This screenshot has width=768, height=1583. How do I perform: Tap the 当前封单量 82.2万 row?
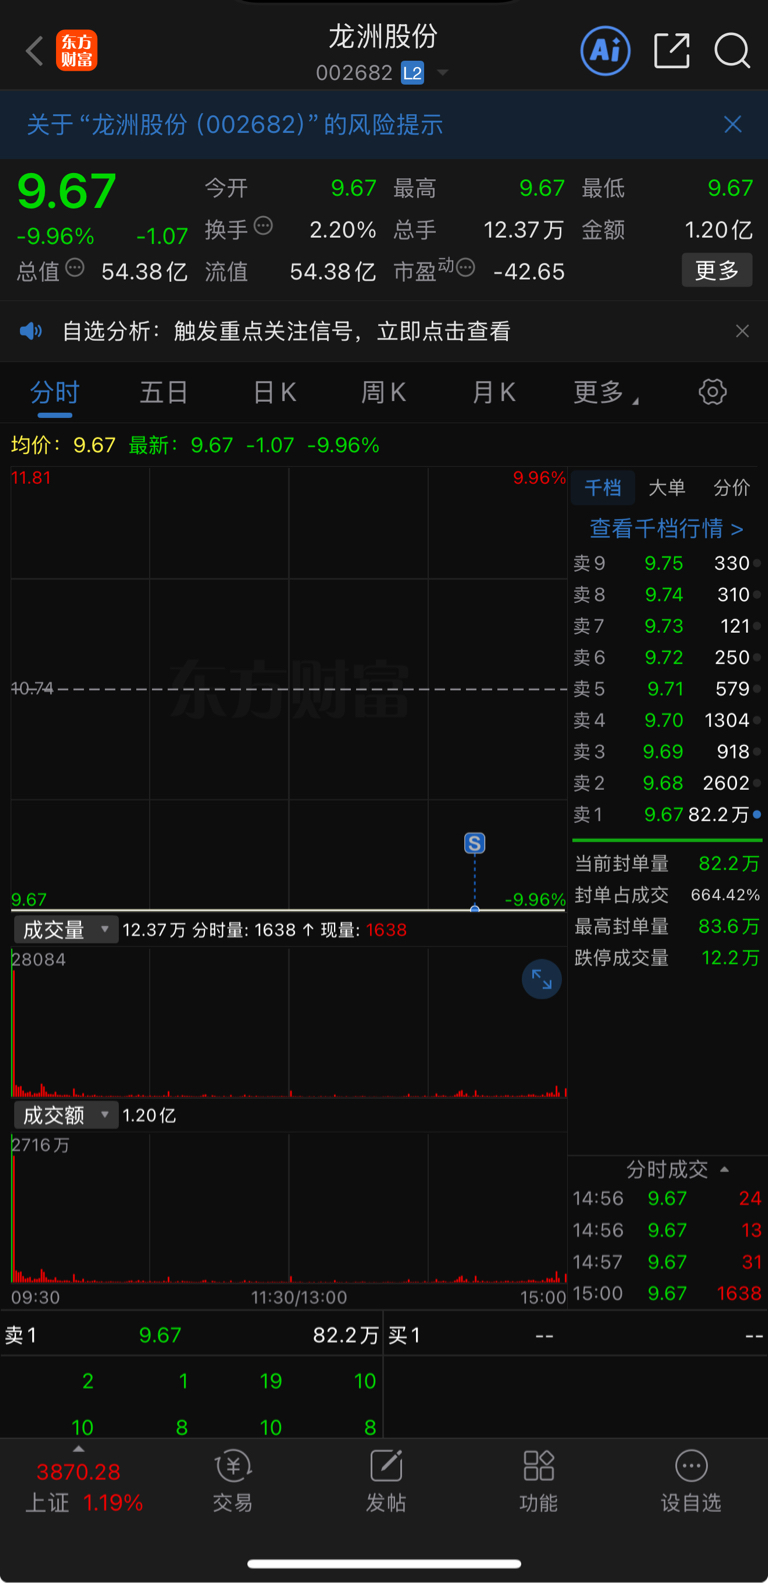[667, 863]
